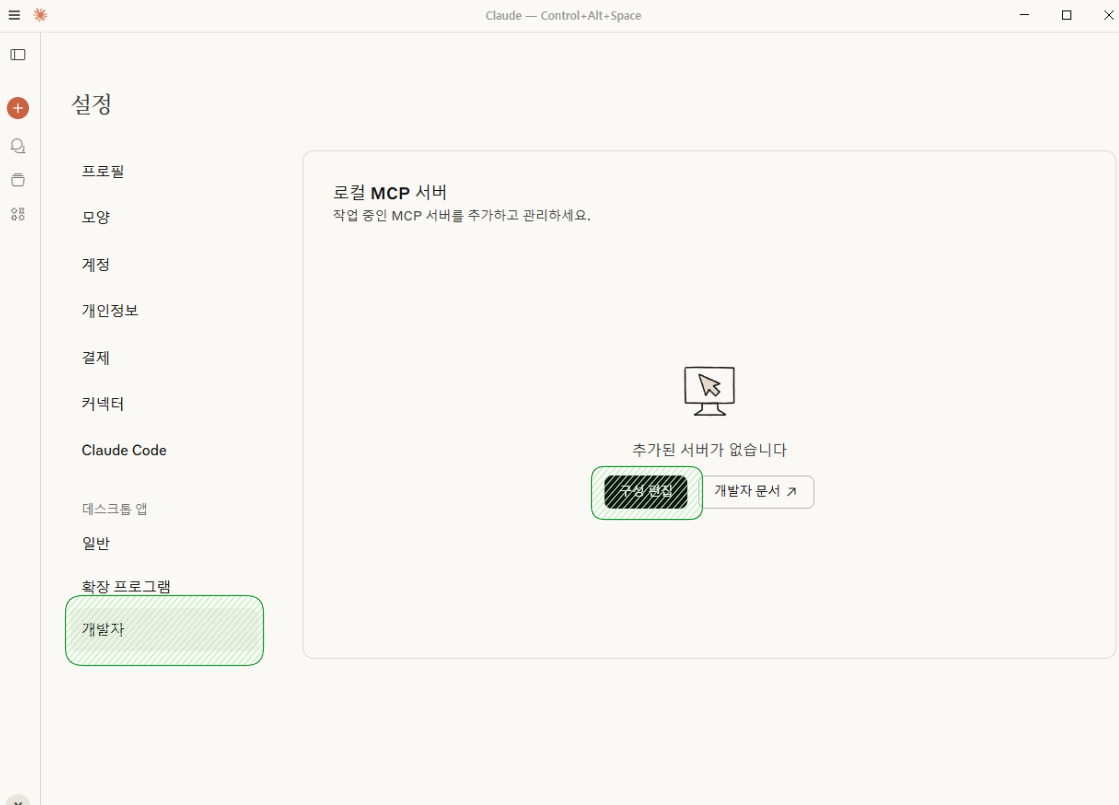
Task: Click the MCP server description text
Action: (462, 216)
